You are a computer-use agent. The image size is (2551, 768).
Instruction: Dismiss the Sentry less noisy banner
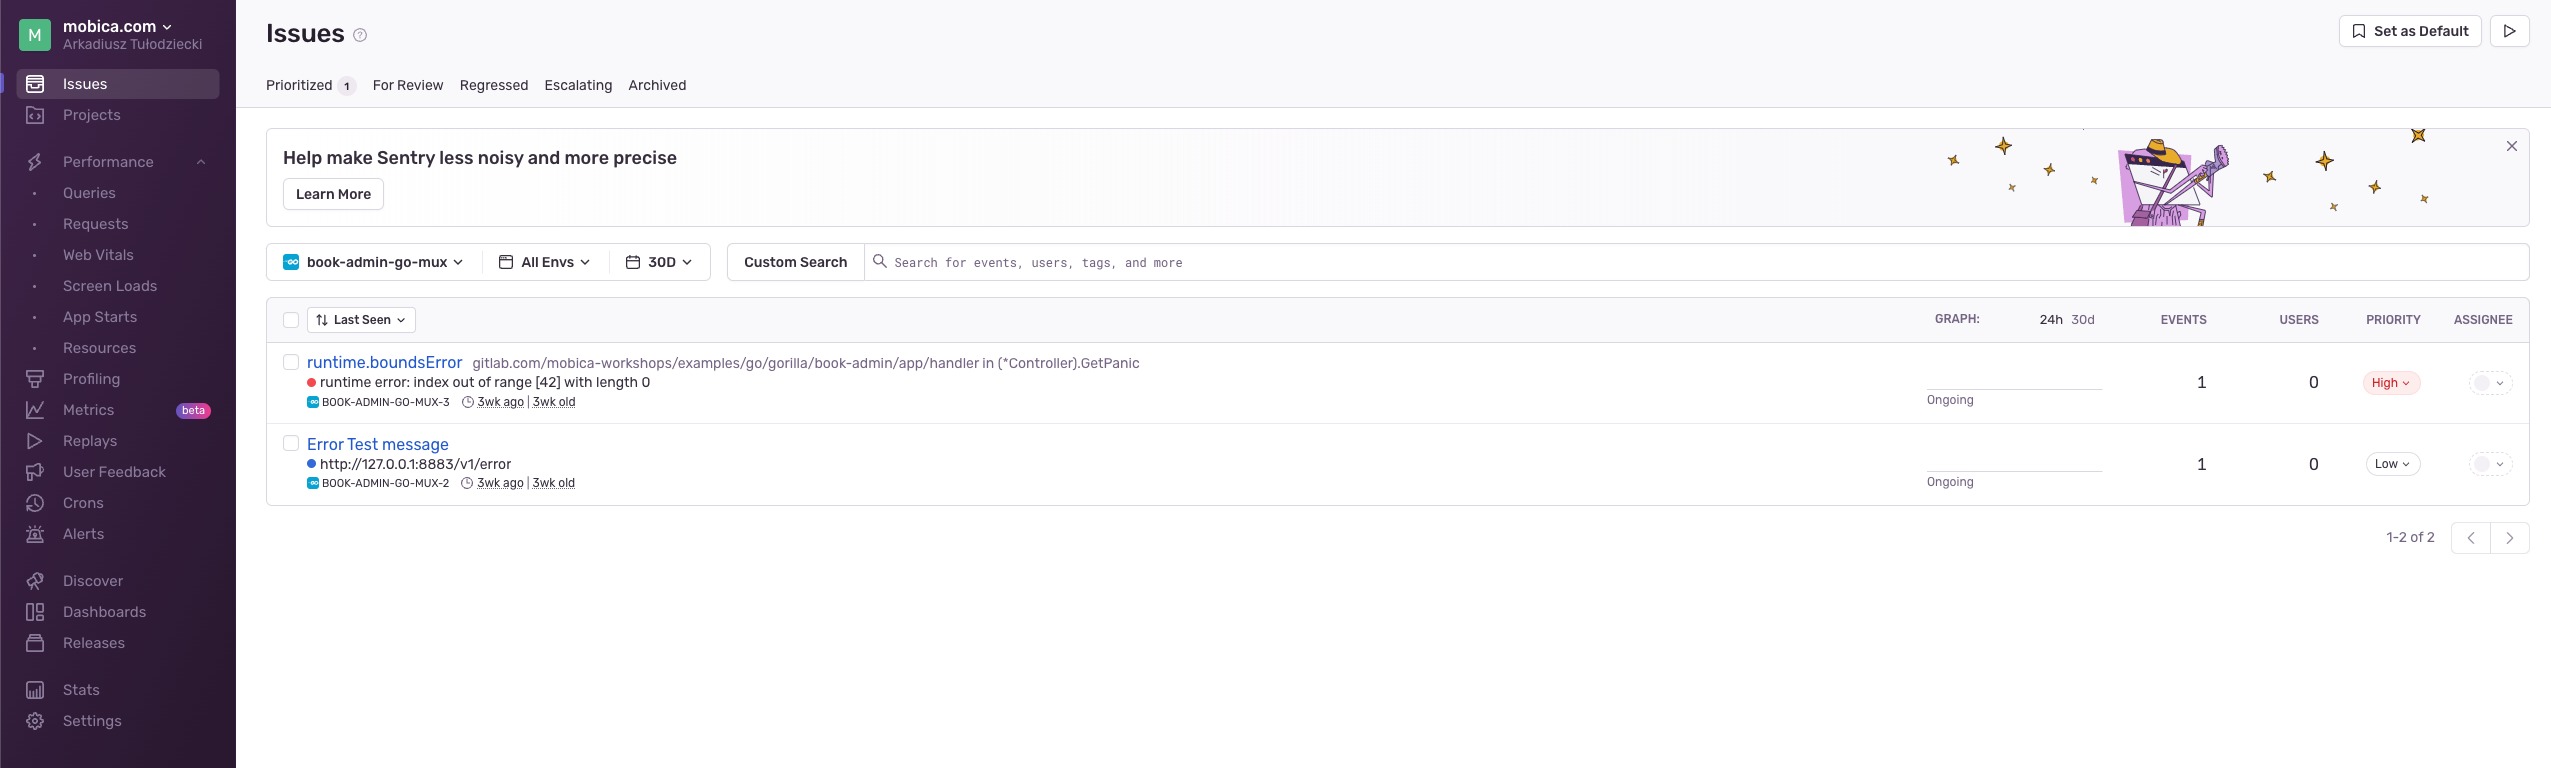pyautogui.click(x=2511, y=146)
